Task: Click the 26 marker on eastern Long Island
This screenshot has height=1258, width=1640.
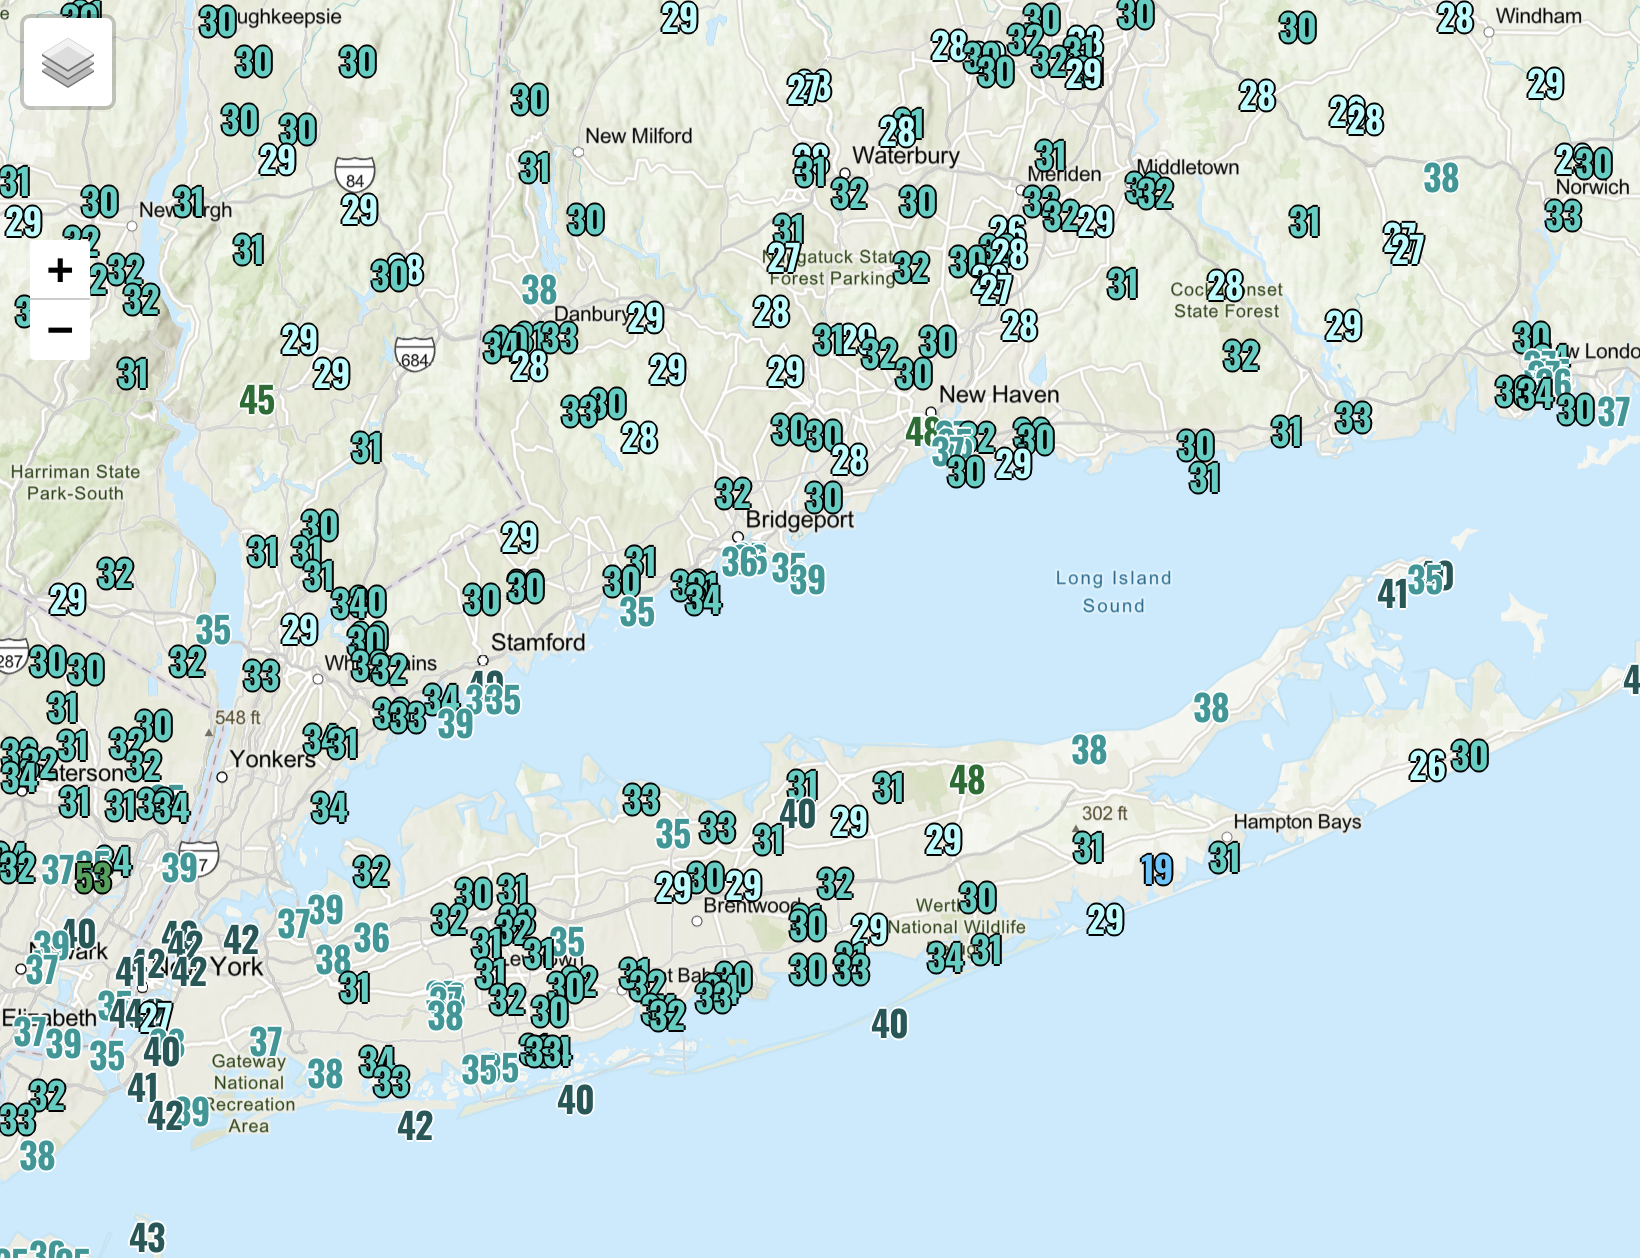Action: [1427, 766]
